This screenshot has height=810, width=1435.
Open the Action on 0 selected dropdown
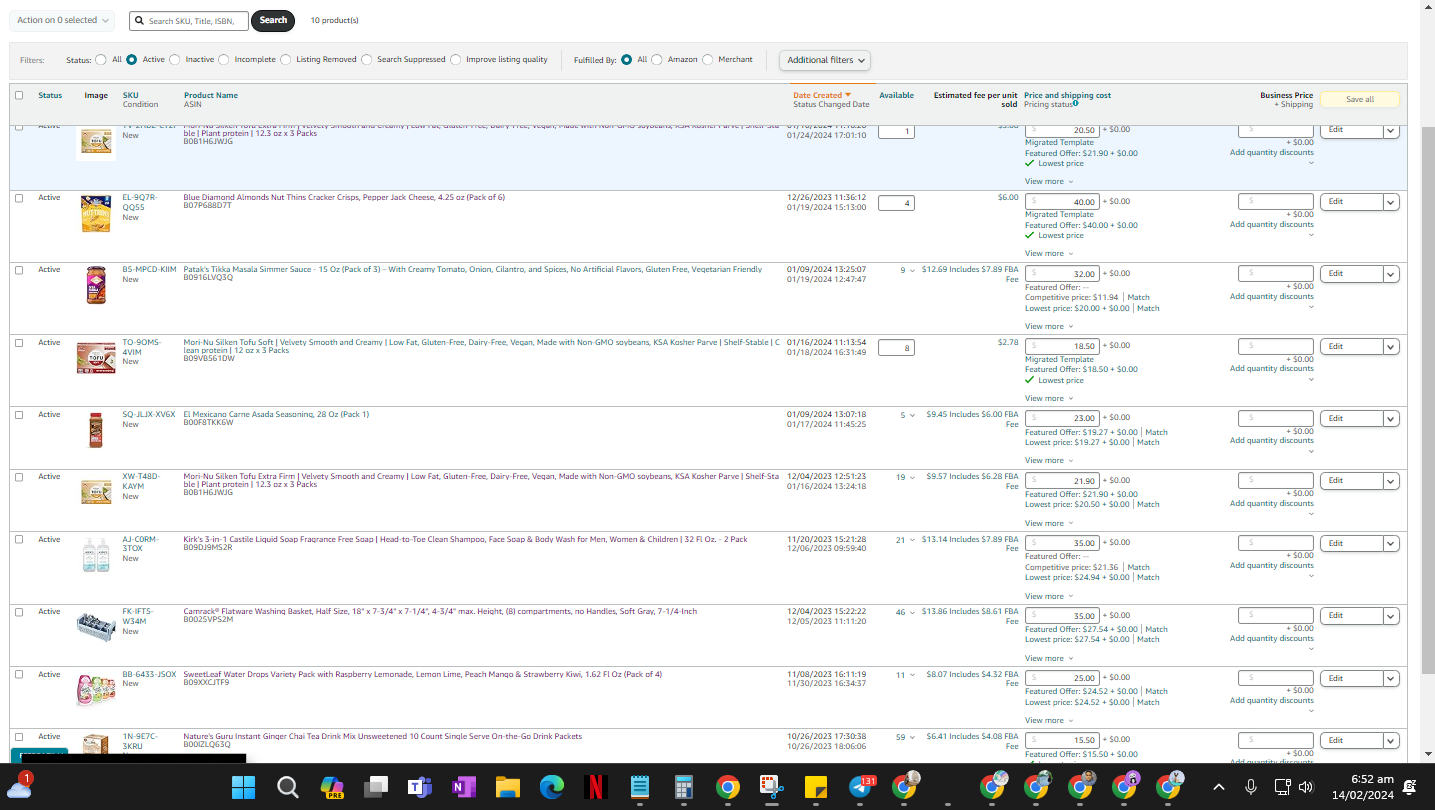point(62,20)
